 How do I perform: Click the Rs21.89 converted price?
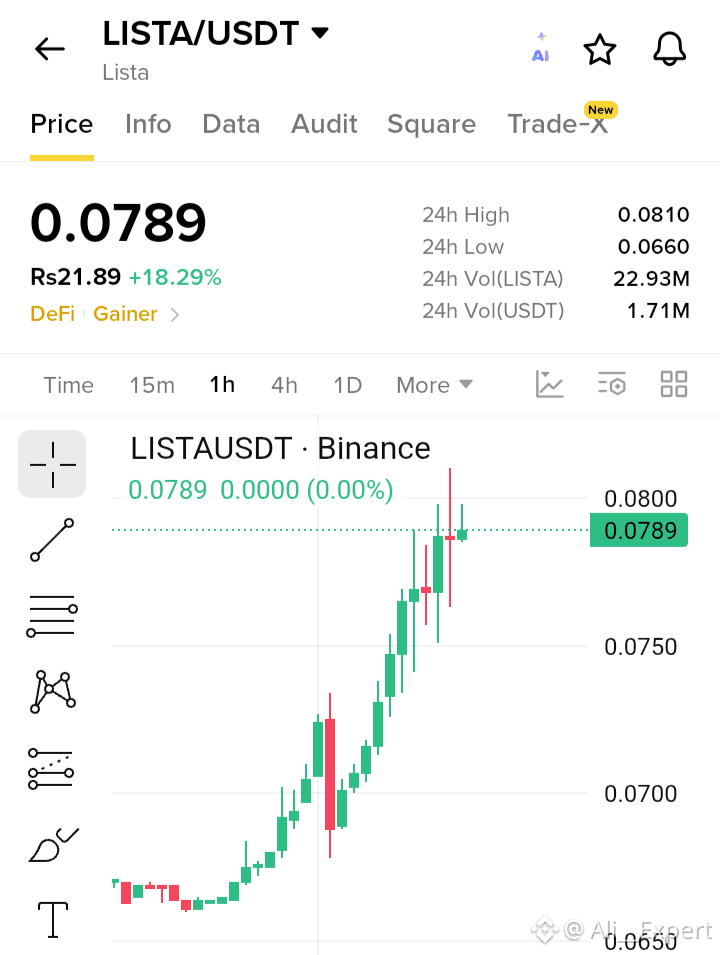click(x=76, y=278)
